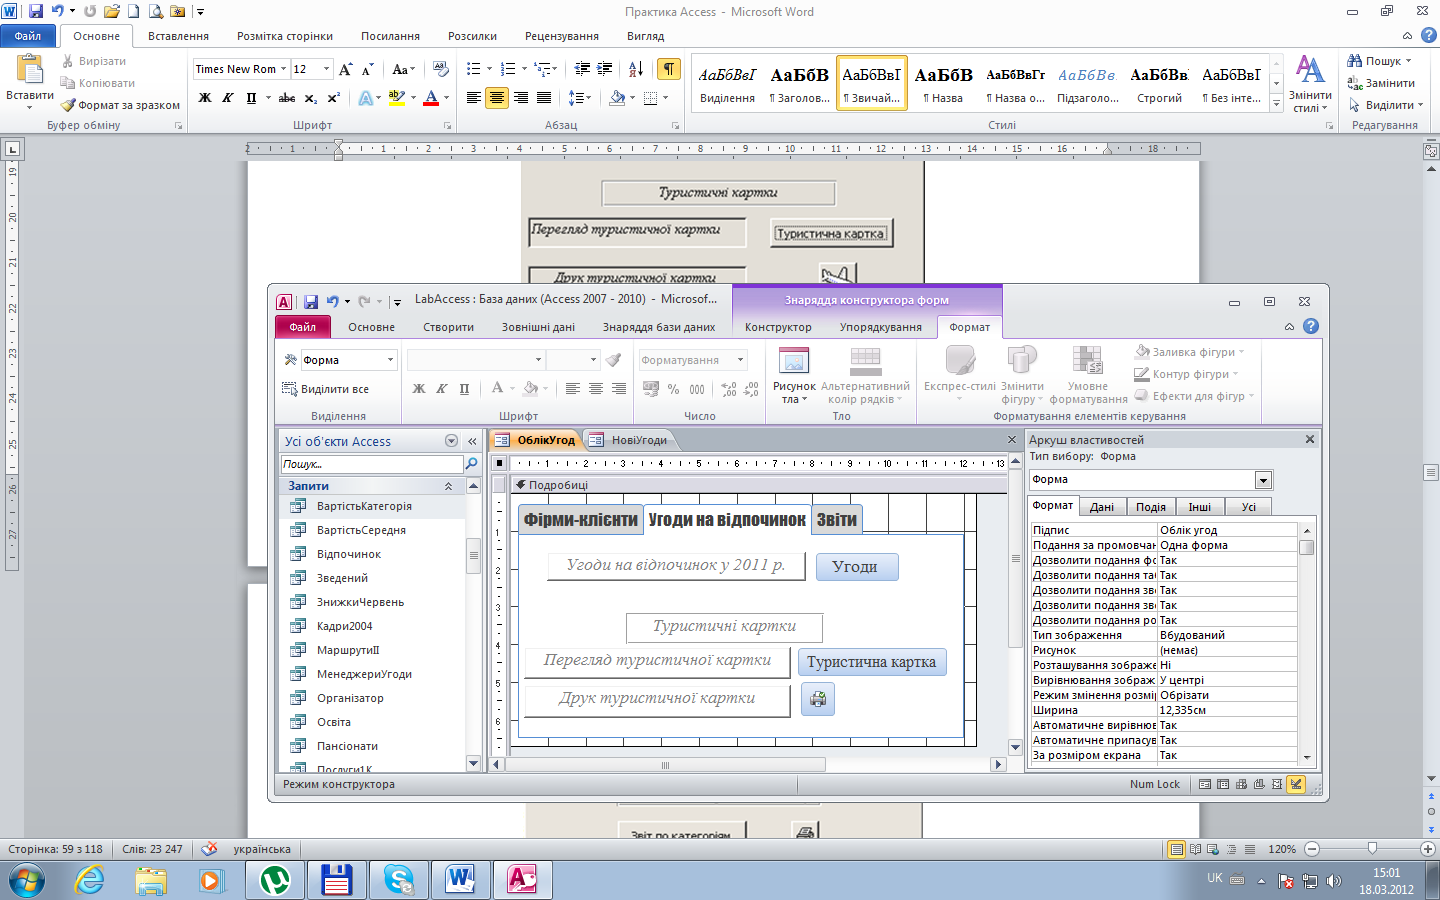Viewport: 1440px width, 900px height.
Task: Collapse the Access navigation pane
Action: pos(472,441)
